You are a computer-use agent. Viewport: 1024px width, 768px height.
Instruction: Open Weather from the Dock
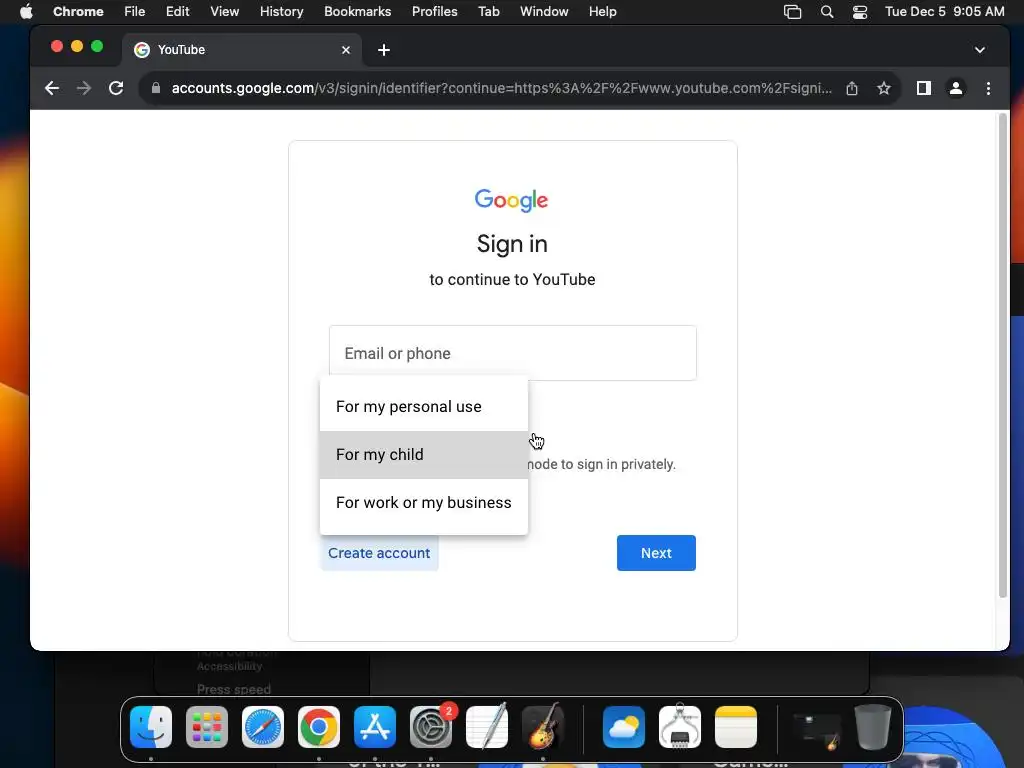click(x=624, y=727)
